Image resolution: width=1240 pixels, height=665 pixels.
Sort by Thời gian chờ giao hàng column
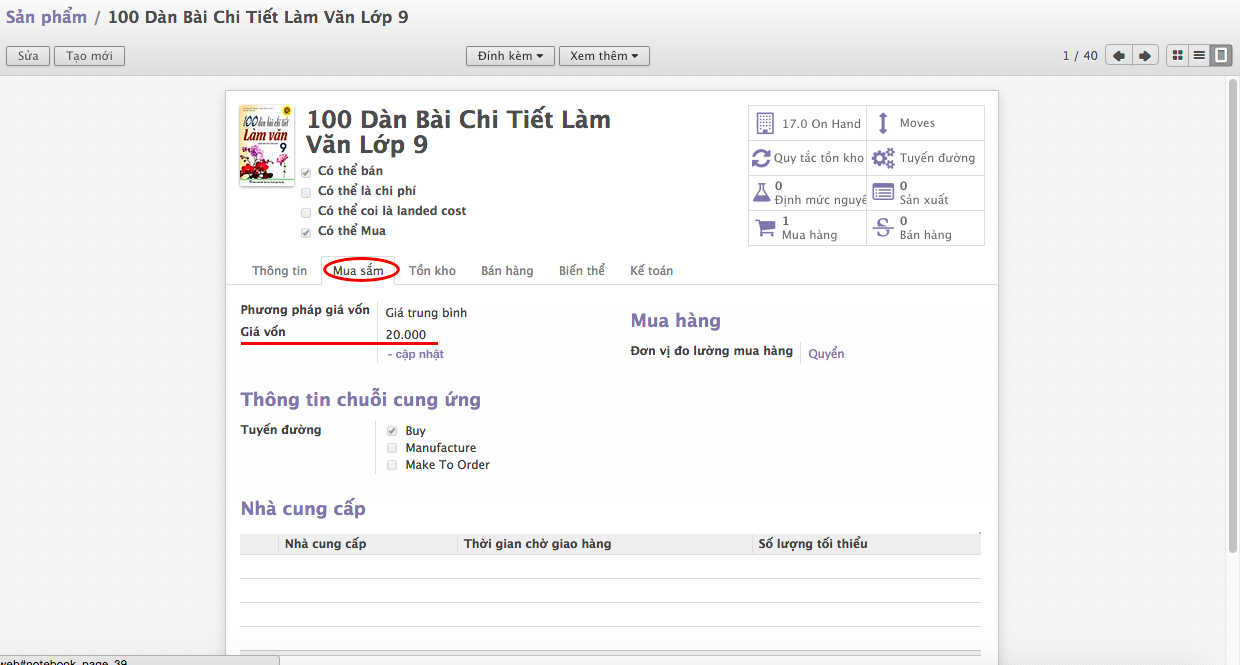click(x=606, y=544)
